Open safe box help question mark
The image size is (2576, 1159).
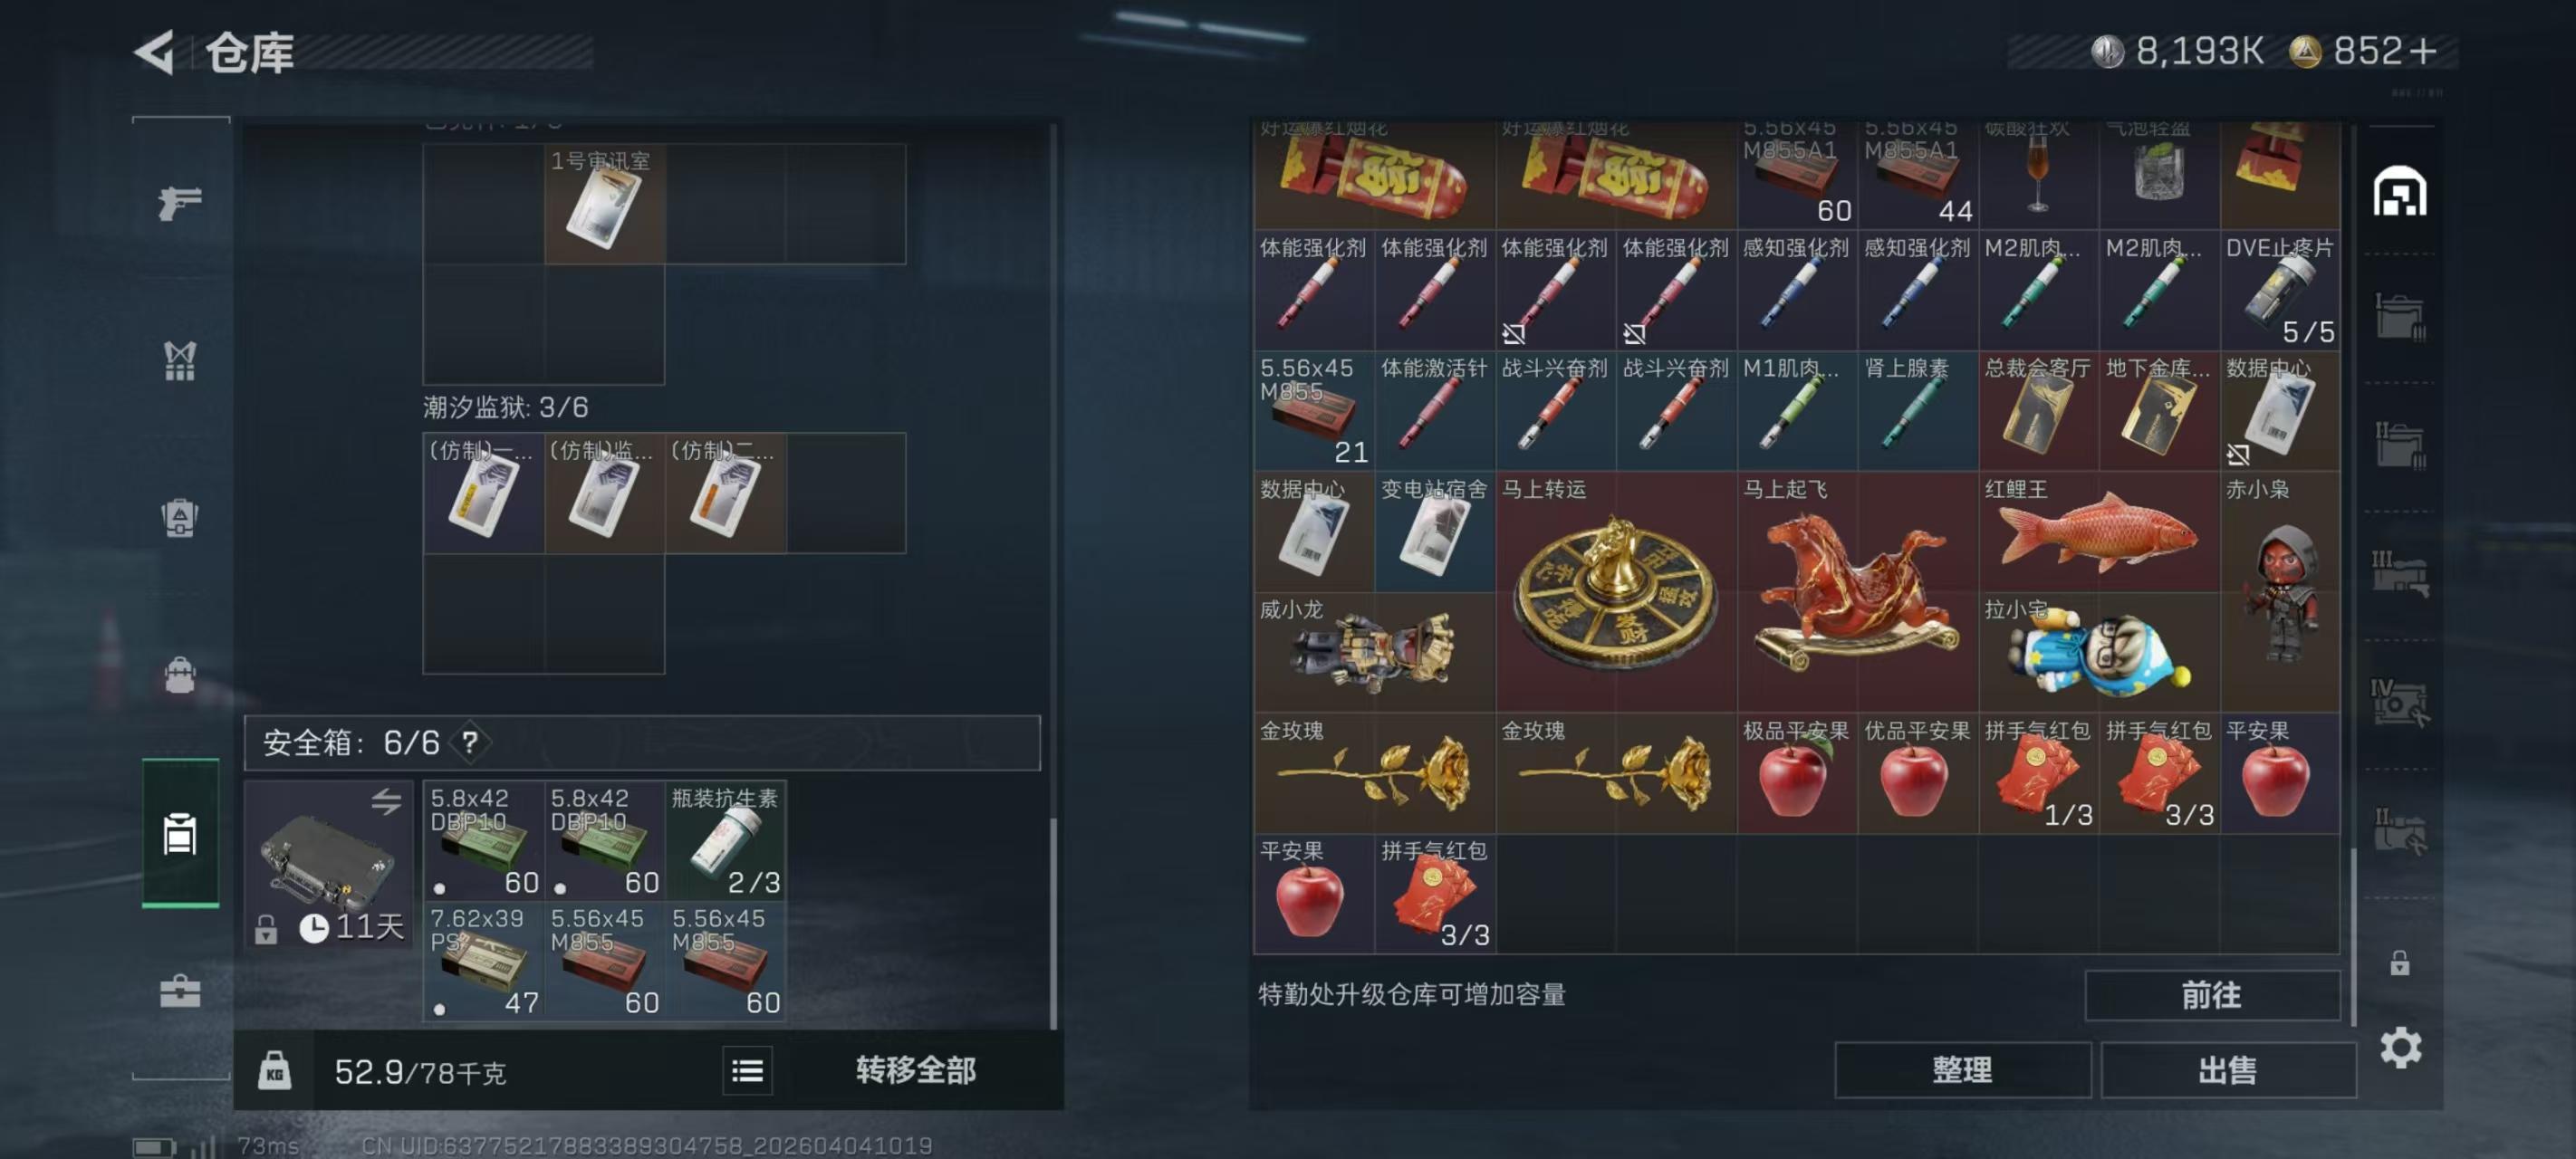(470, 742)
